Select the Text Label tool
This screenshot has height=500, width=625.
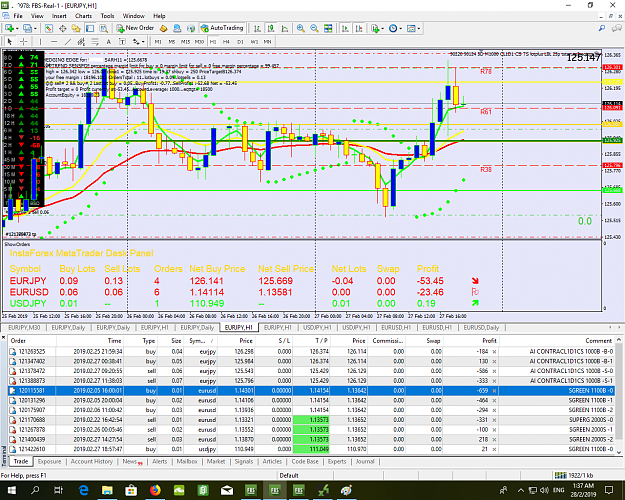pos(122,41)
